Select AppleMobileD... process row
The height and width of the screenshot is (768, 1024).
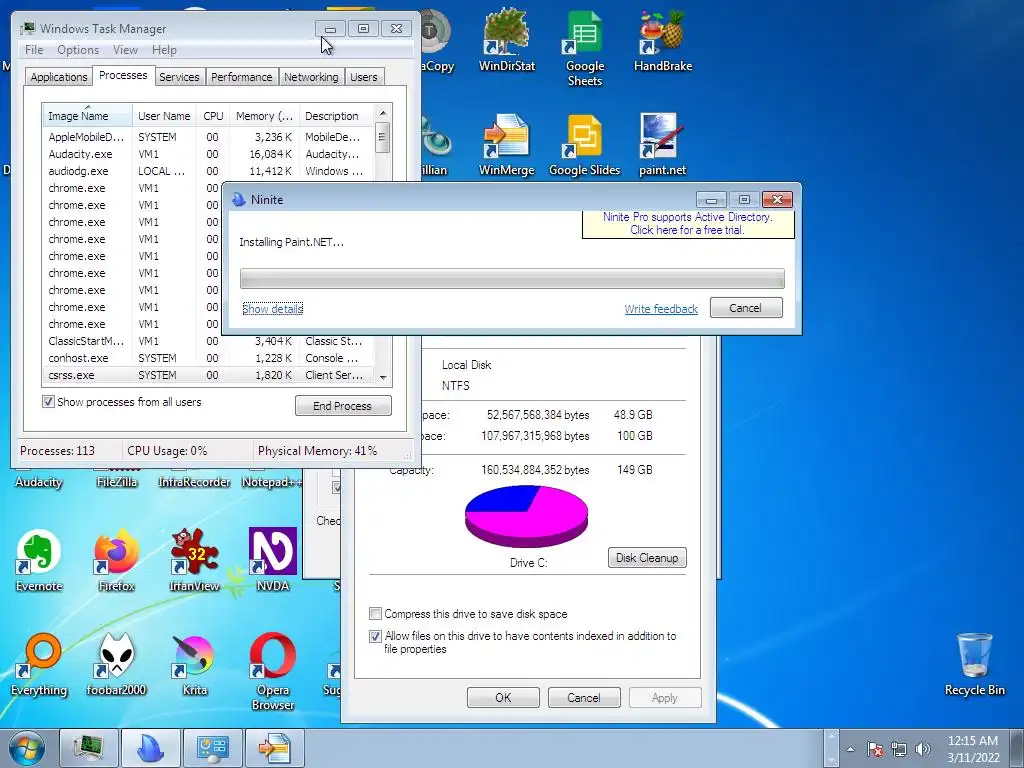(x=208, y=137)
